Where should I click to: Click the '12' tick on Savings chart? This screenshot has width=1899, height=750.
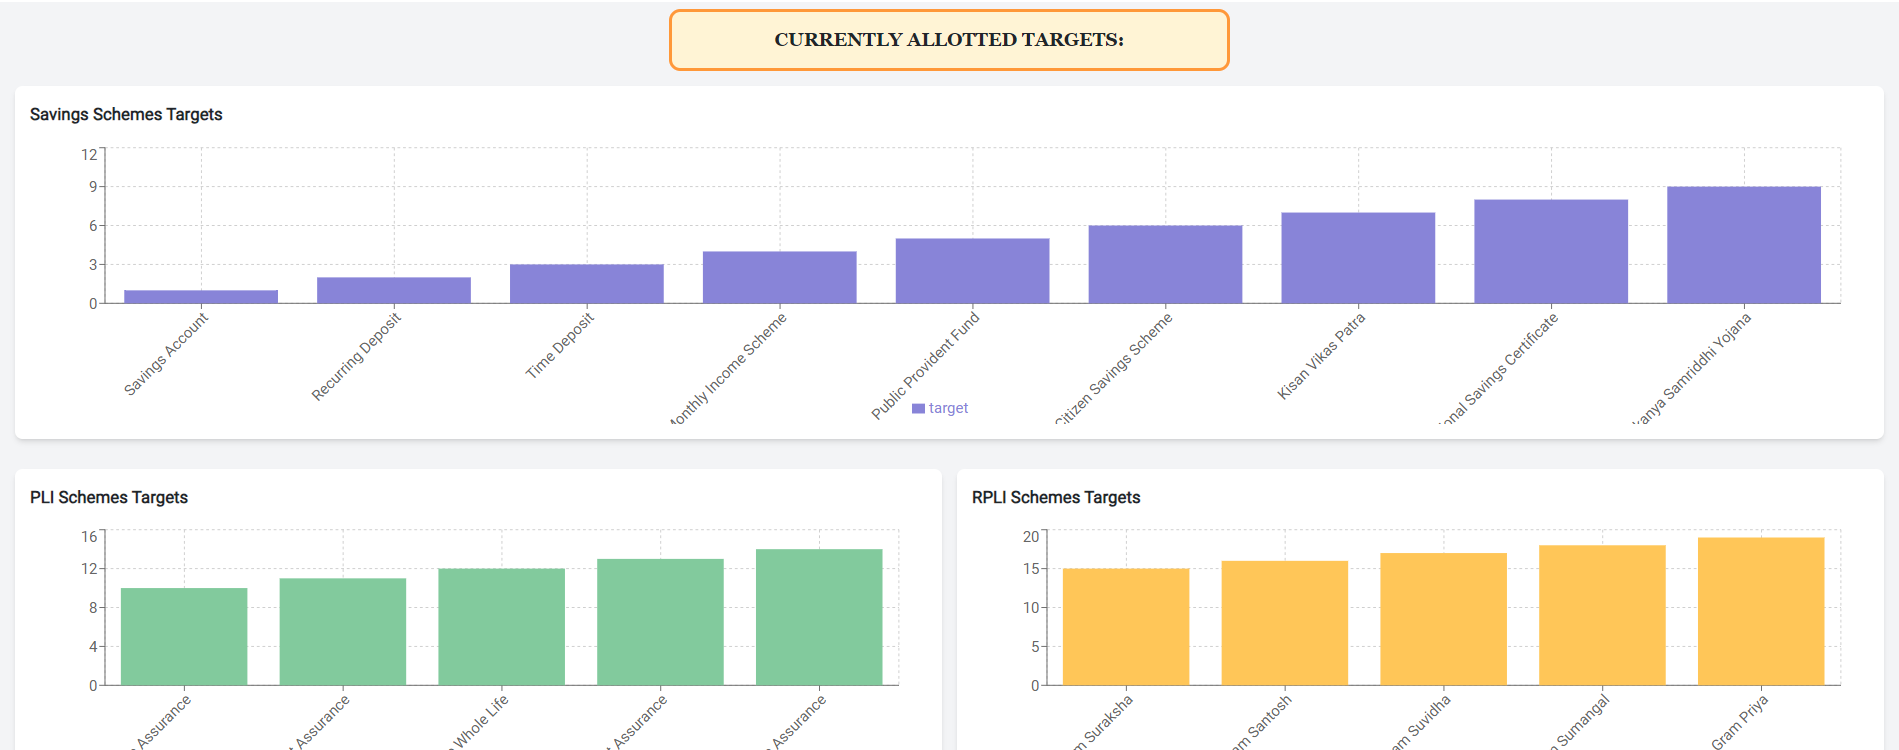tap(90, 154)
